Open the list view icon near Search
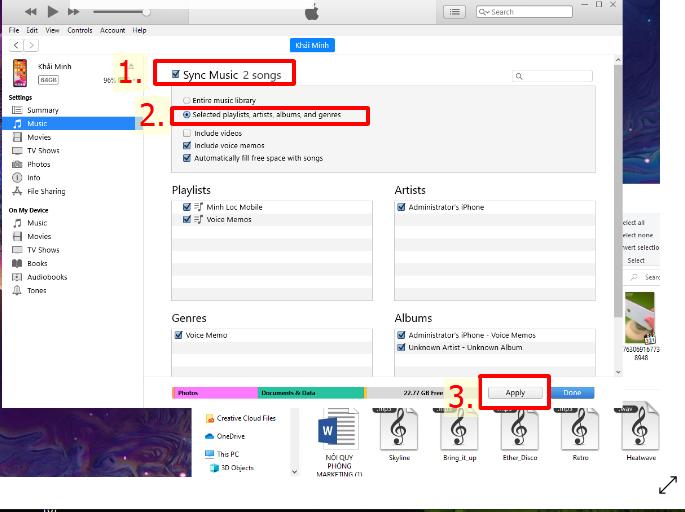685x512 pixels. (x=454, y=12)
